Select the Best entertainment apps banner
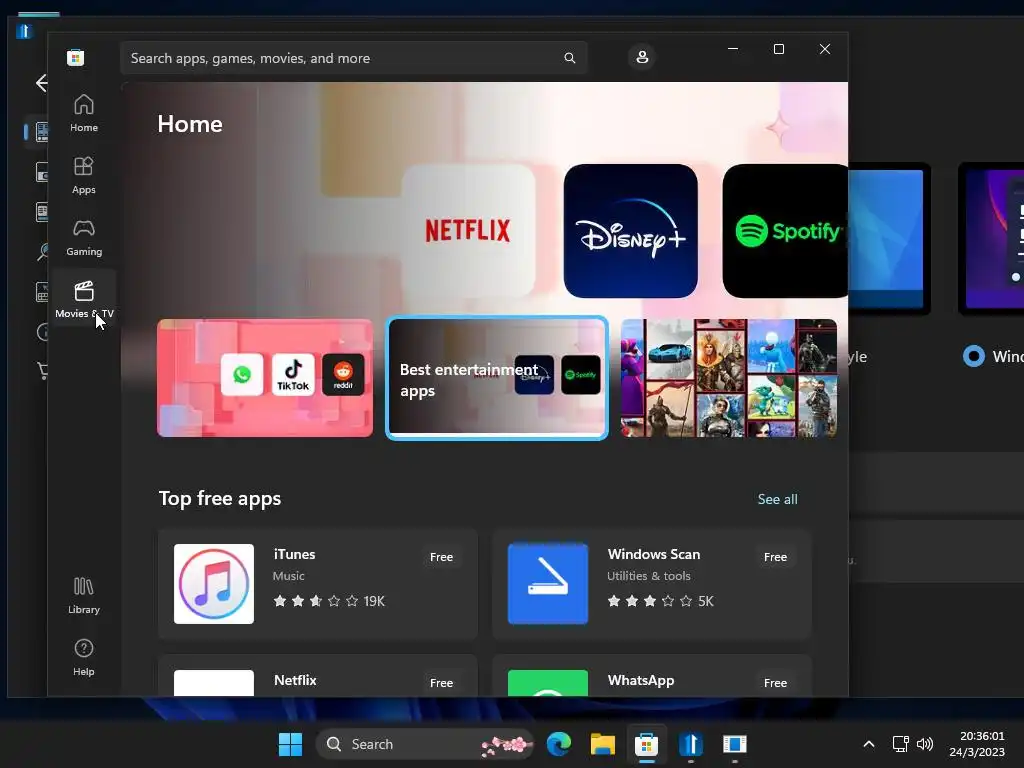1024x768 pixels. (x=497, y=378)
